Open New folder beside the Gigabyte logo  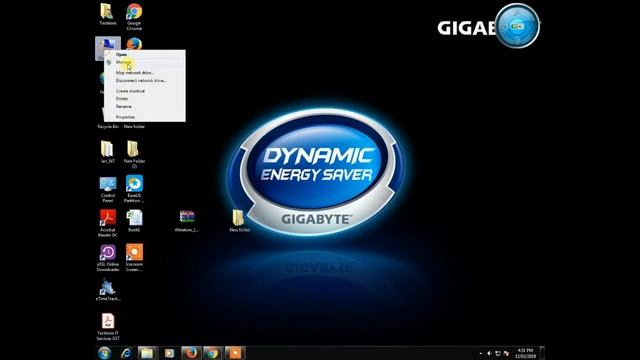[239, 221]
